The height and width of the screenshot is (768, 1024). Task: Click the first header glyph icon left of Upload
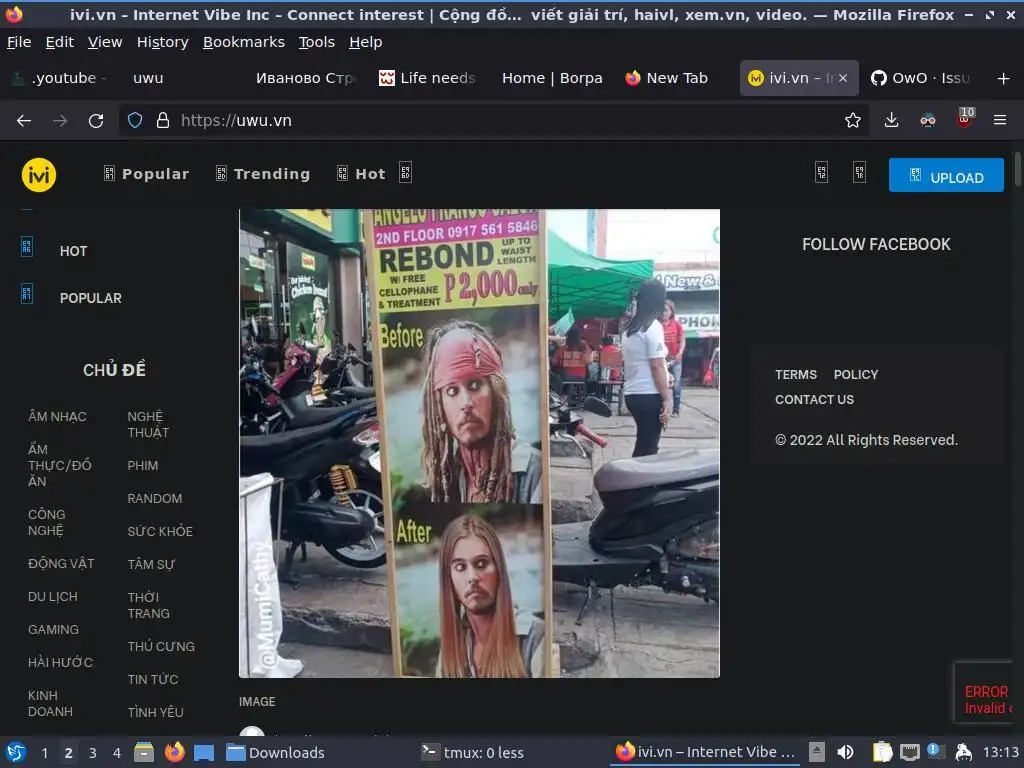coord(822,172)
